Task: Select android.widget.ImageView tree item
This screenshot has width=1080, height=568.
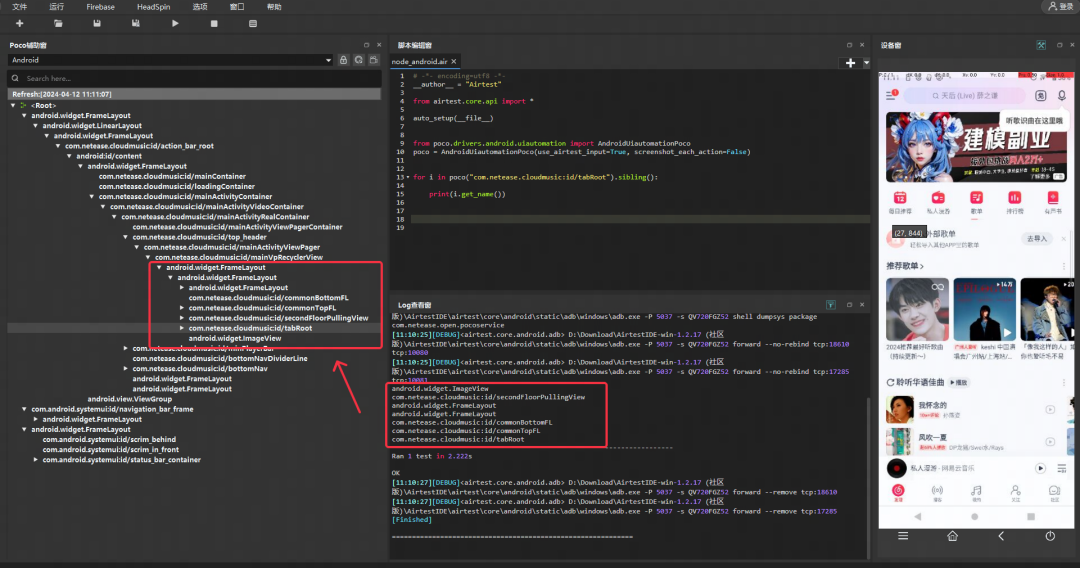Action: 234,338
